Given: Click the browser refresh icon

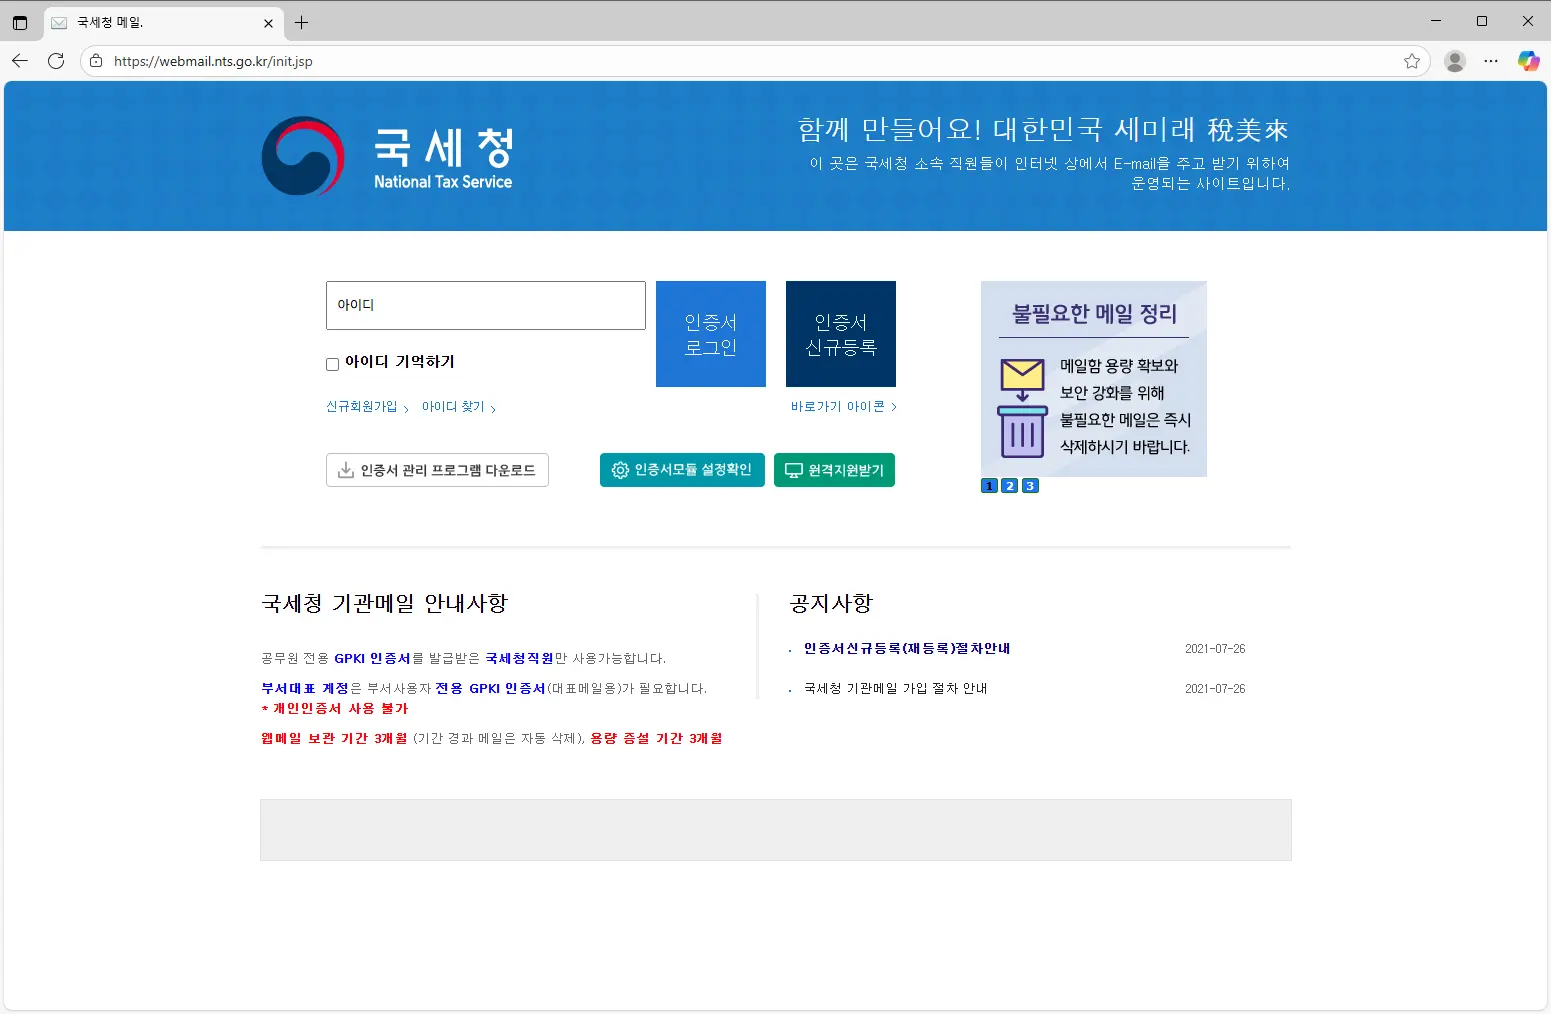Looking at the screenshot, I should point(56,61).
